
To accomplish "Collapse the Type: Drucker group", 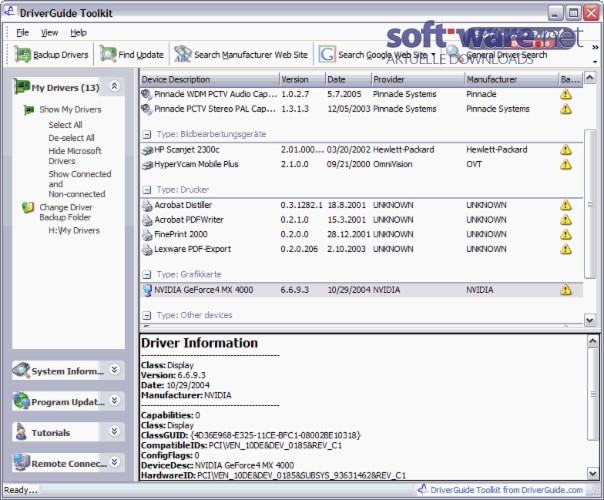I will tap(146, 190).
